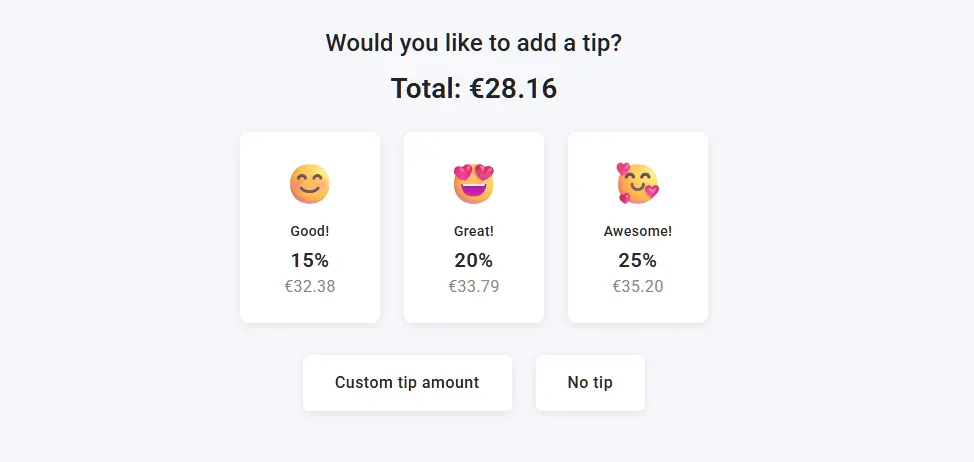Choose the €32.38 total option

pyautogui.click(x=310, y=287)
